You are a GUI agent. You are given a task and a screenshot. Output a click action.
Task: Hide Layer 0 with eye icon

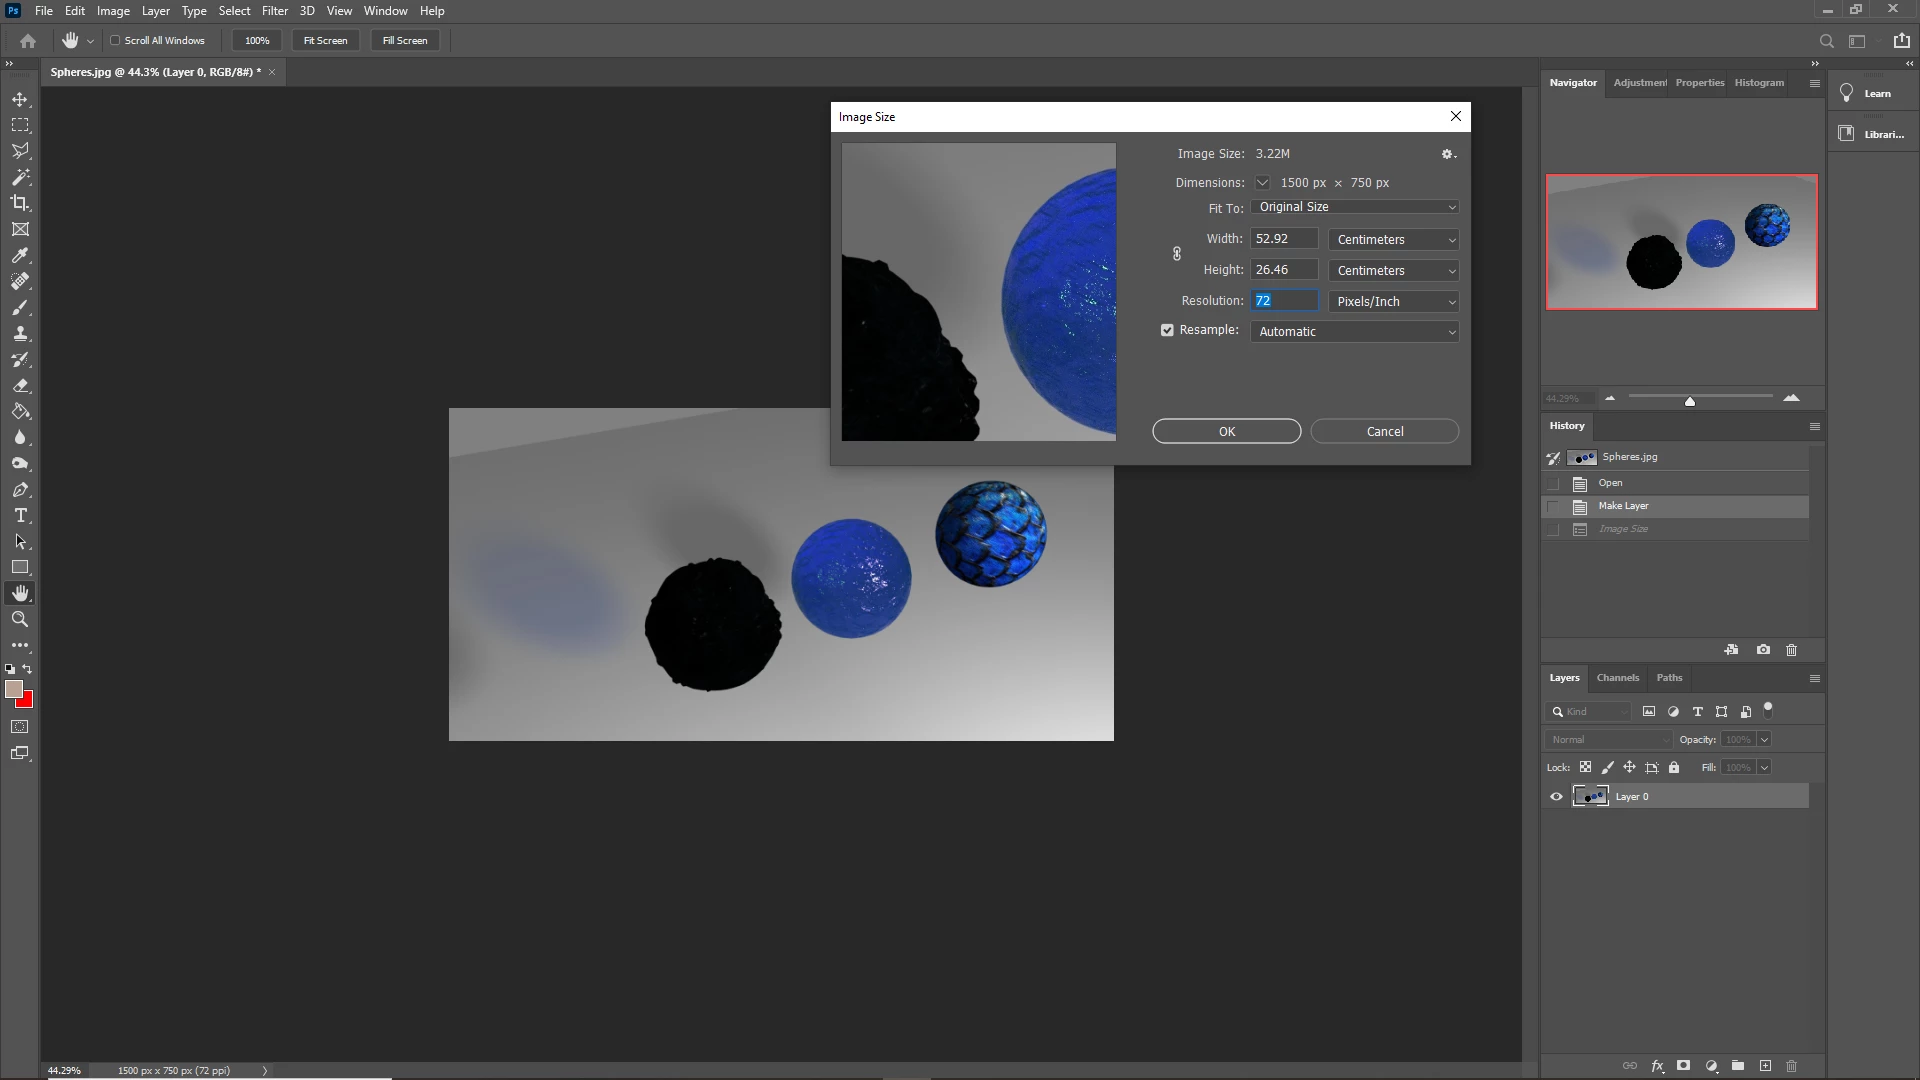tap(1556, 797)
